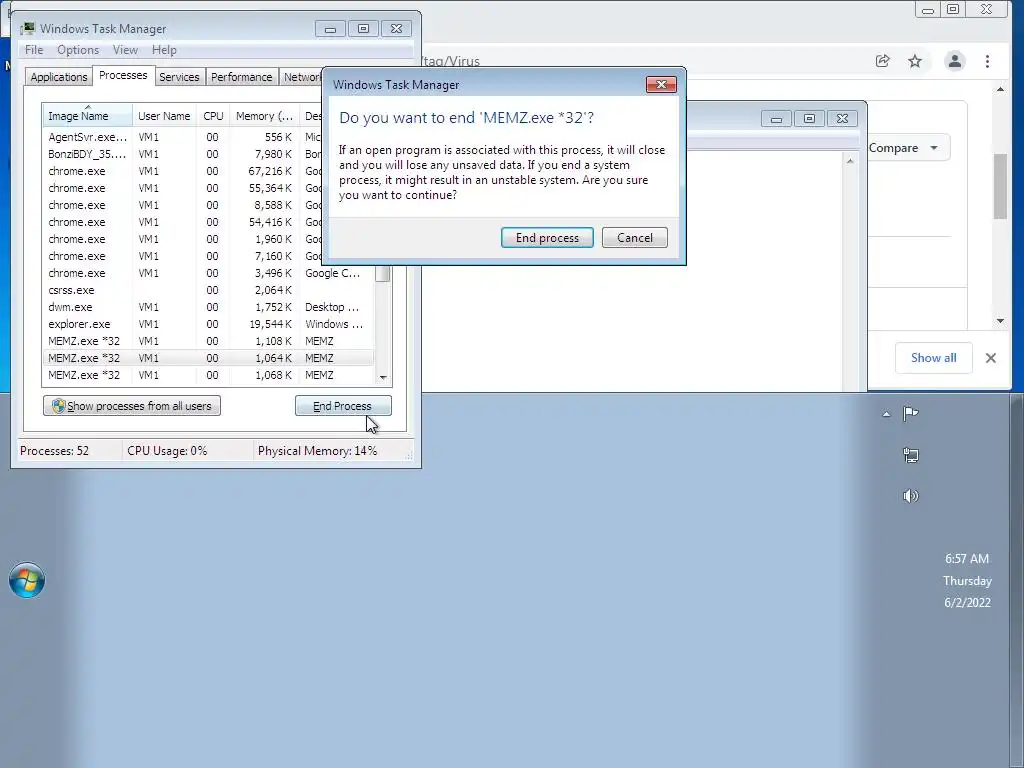The height and width of the screenshot is (768, 1024).
Task: Click Show all downloads button
Action: [933, 358]
